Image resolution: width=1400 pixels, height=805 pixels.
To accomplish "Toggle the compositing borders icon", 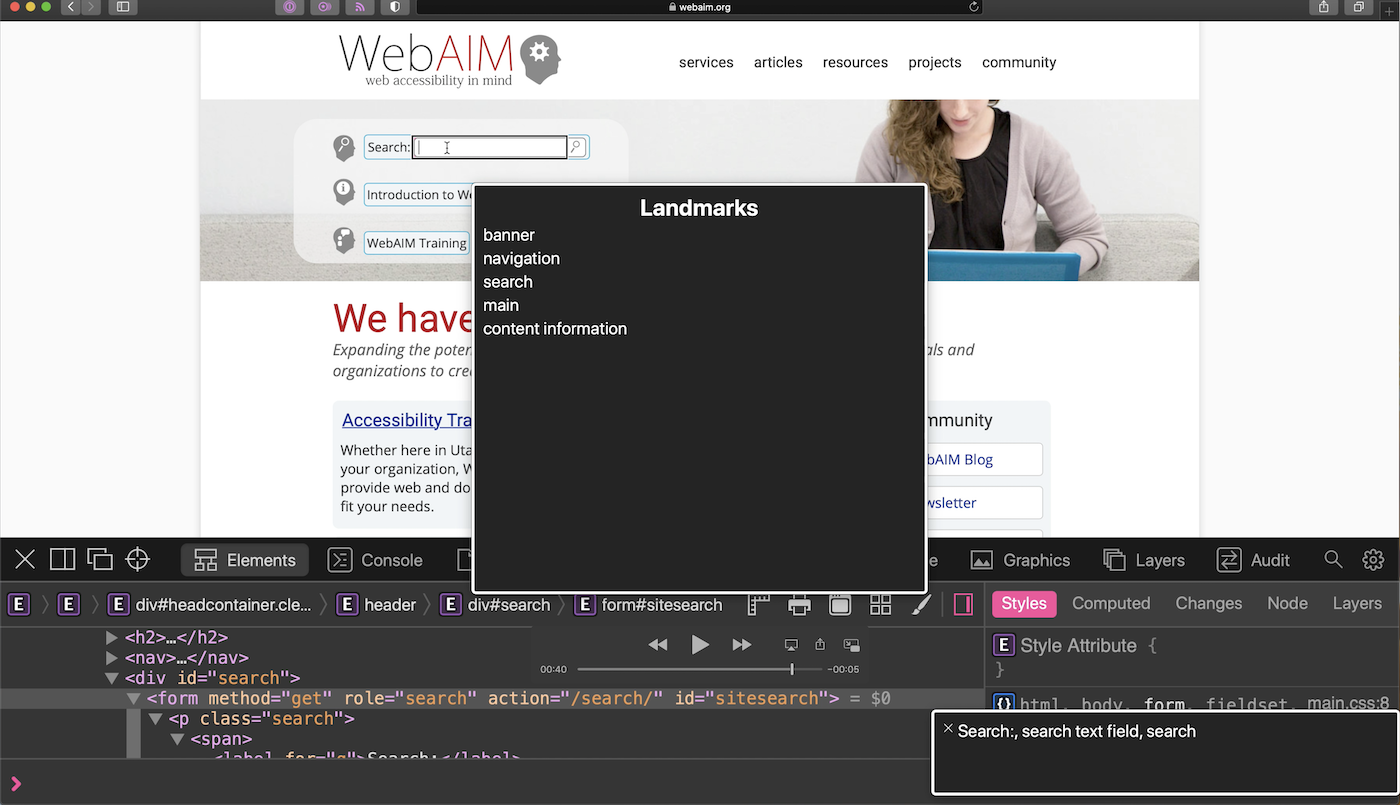I will click(840, 604).
